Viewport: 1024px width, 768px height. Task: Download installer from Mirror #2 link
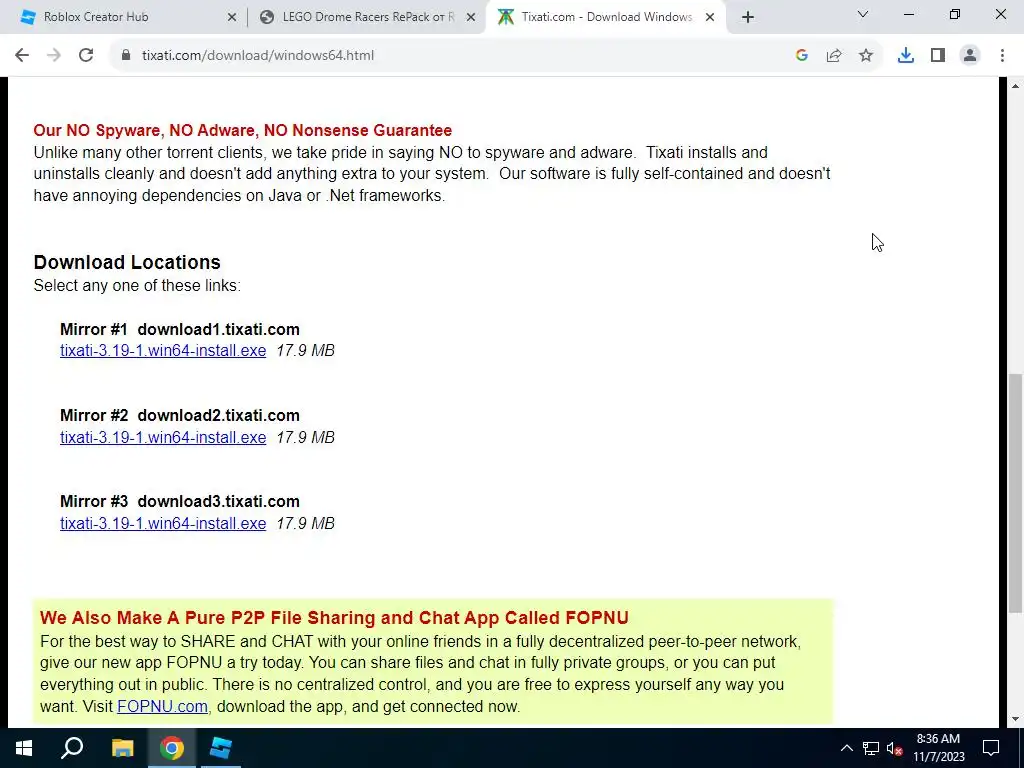(x=163, y=438)
